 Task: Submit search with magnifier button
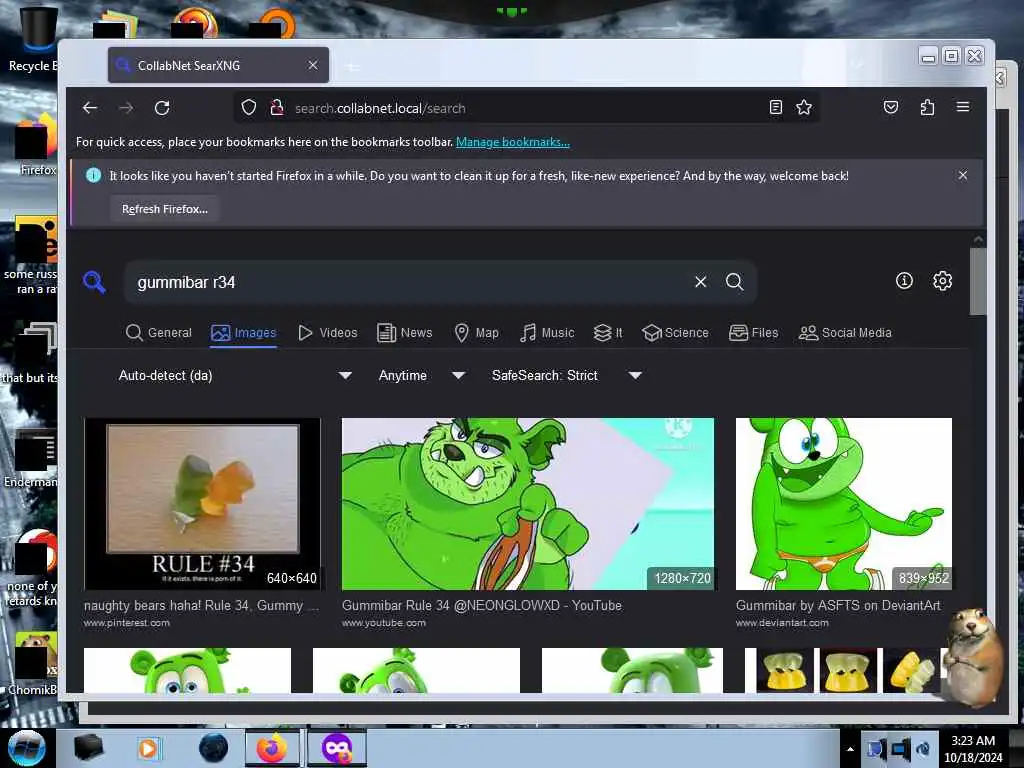pos(735,281)
